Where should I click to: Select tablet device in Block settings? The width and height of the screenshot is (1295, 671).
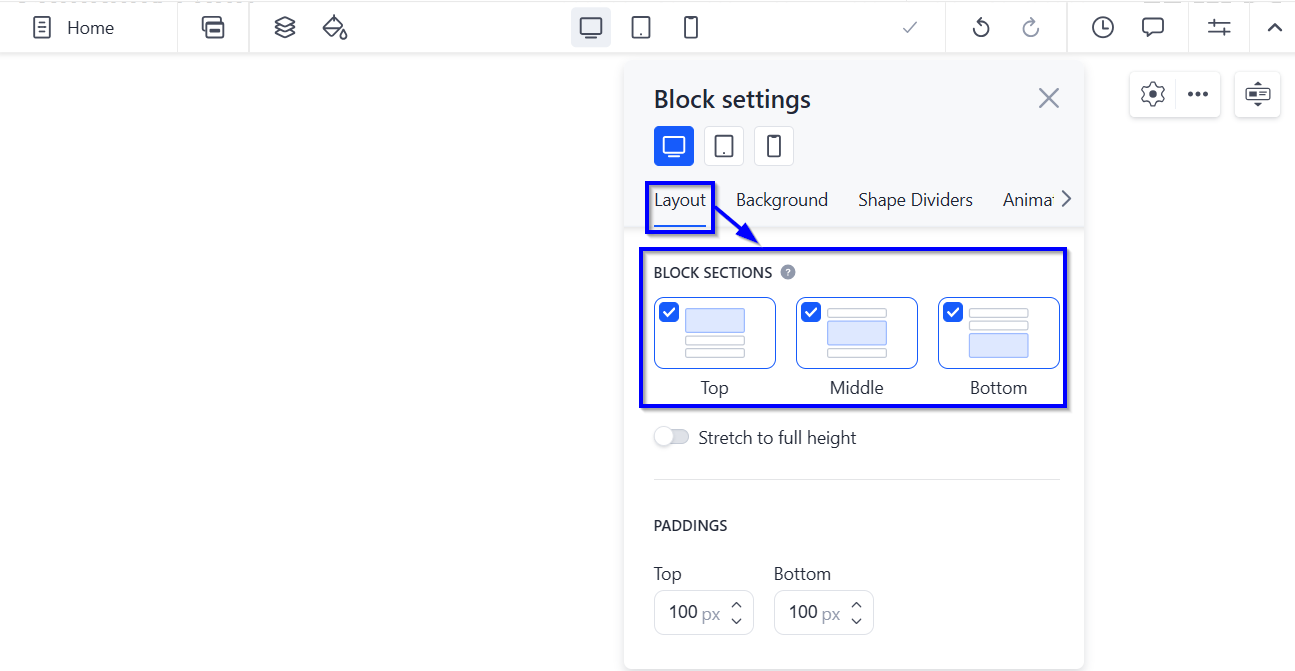pos(724,146)
